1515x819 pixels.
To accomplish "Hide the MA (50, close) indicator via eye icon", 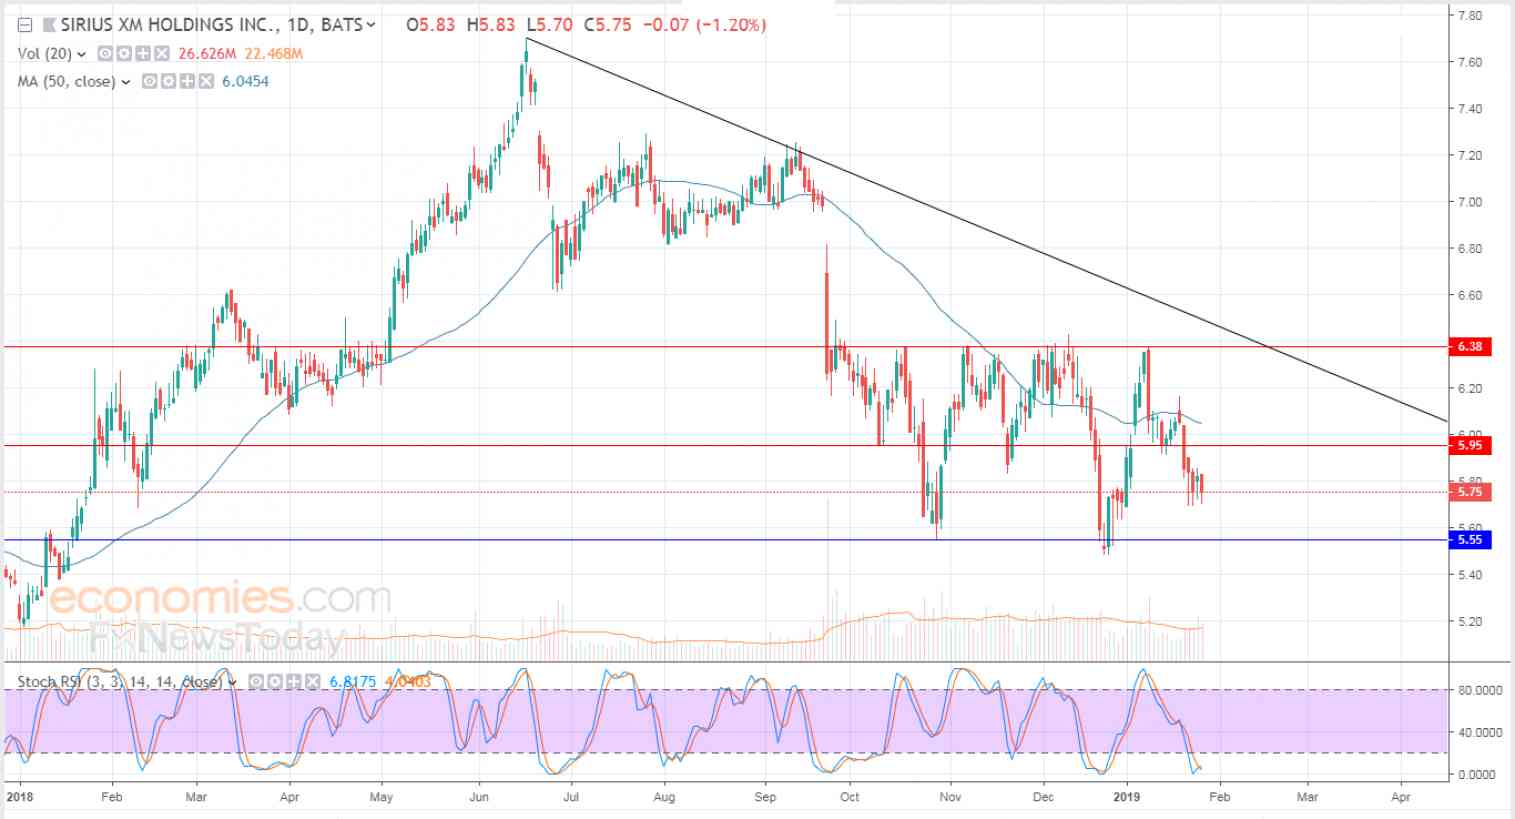I will [149, 82].
